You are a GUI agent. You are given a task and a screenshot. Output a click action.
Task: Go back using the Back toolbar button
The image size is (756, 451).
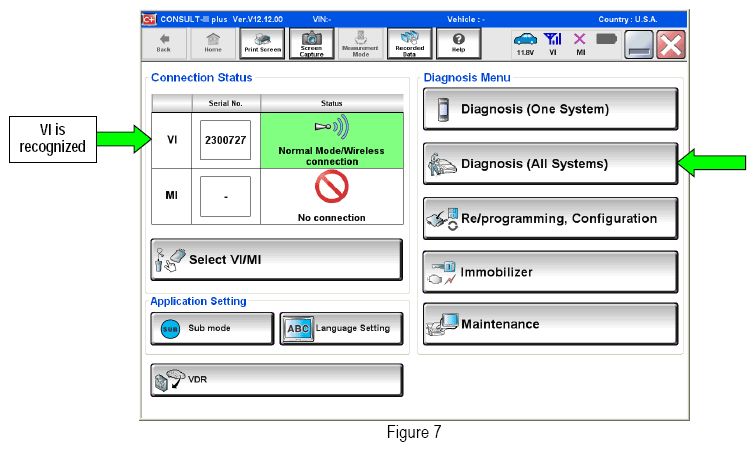click(x=164, y=43)
